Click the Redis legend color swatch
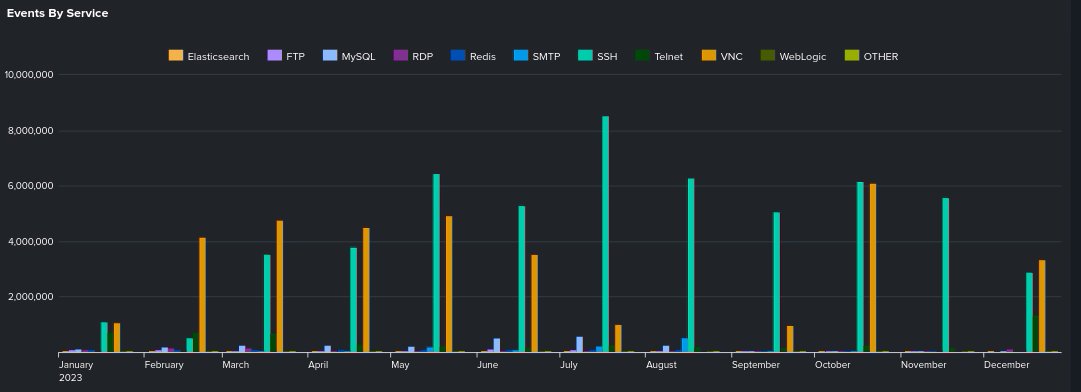 (458, 56)
